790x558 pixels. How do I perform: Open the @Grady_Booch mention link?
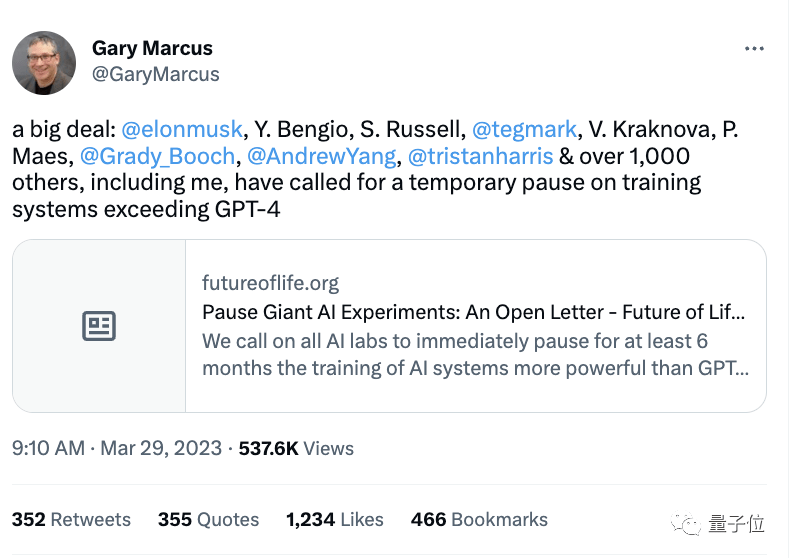(157, 156)
